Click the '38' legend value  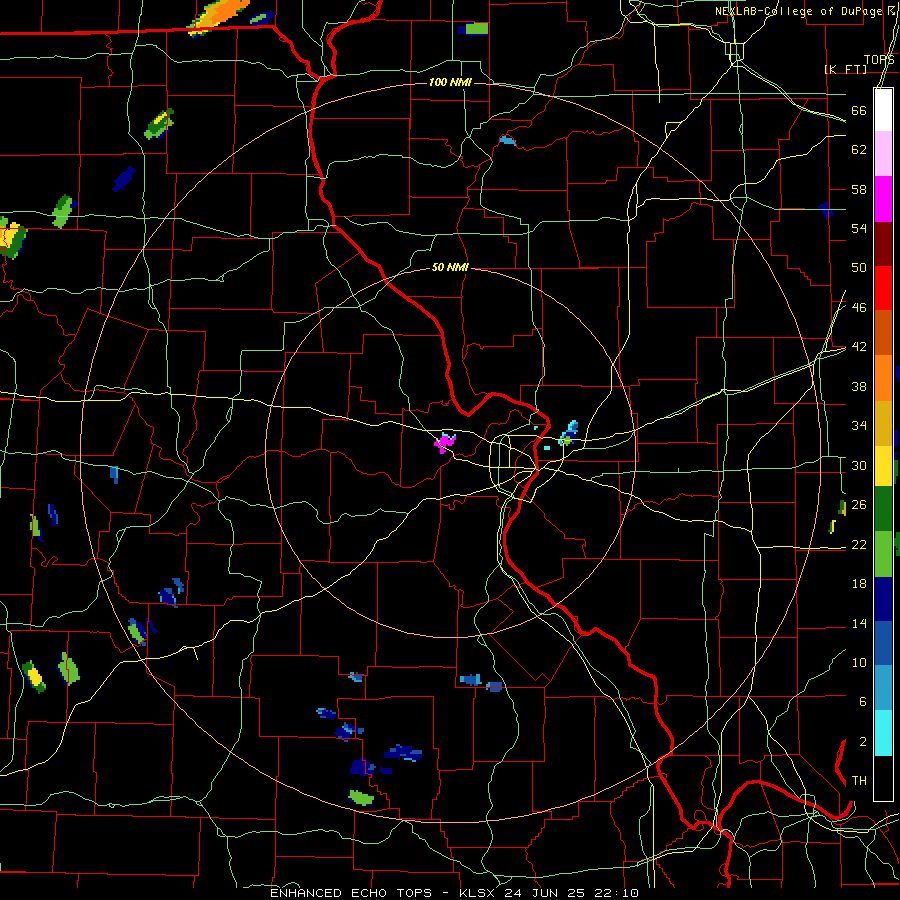tap(859, 386)
